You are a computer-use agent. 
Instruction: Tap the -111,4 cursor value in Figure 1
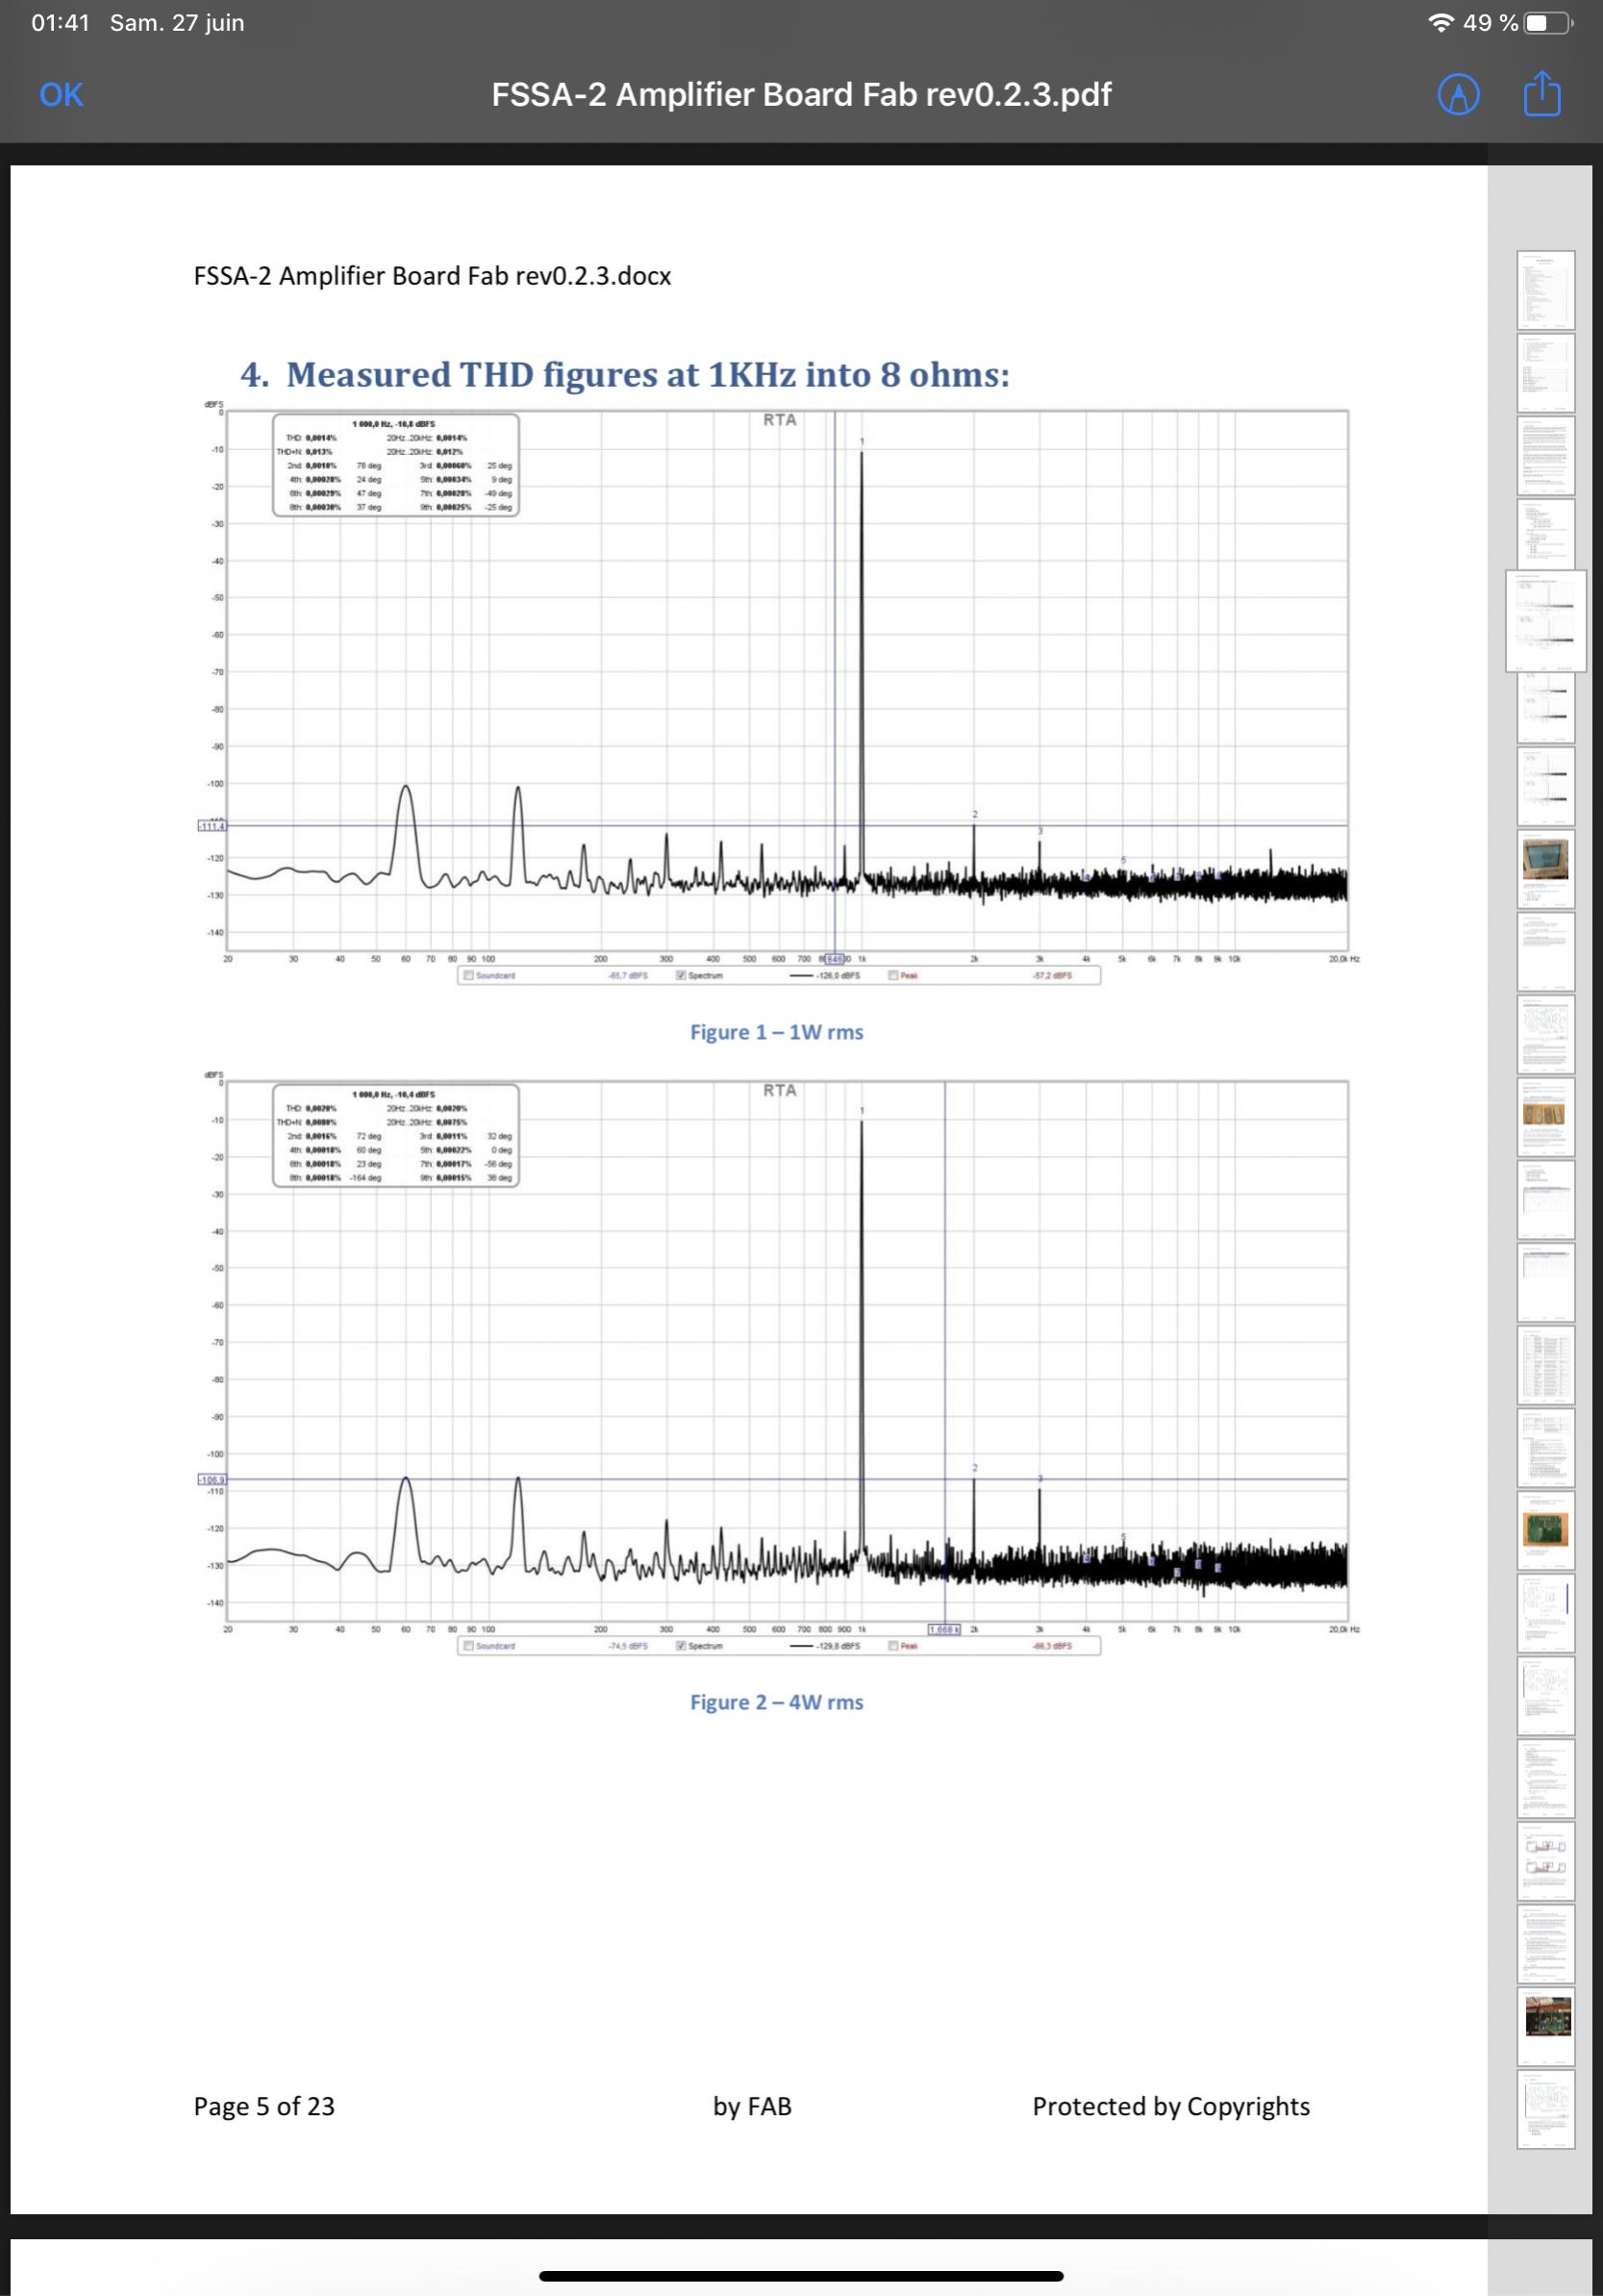tap(212, 826)
